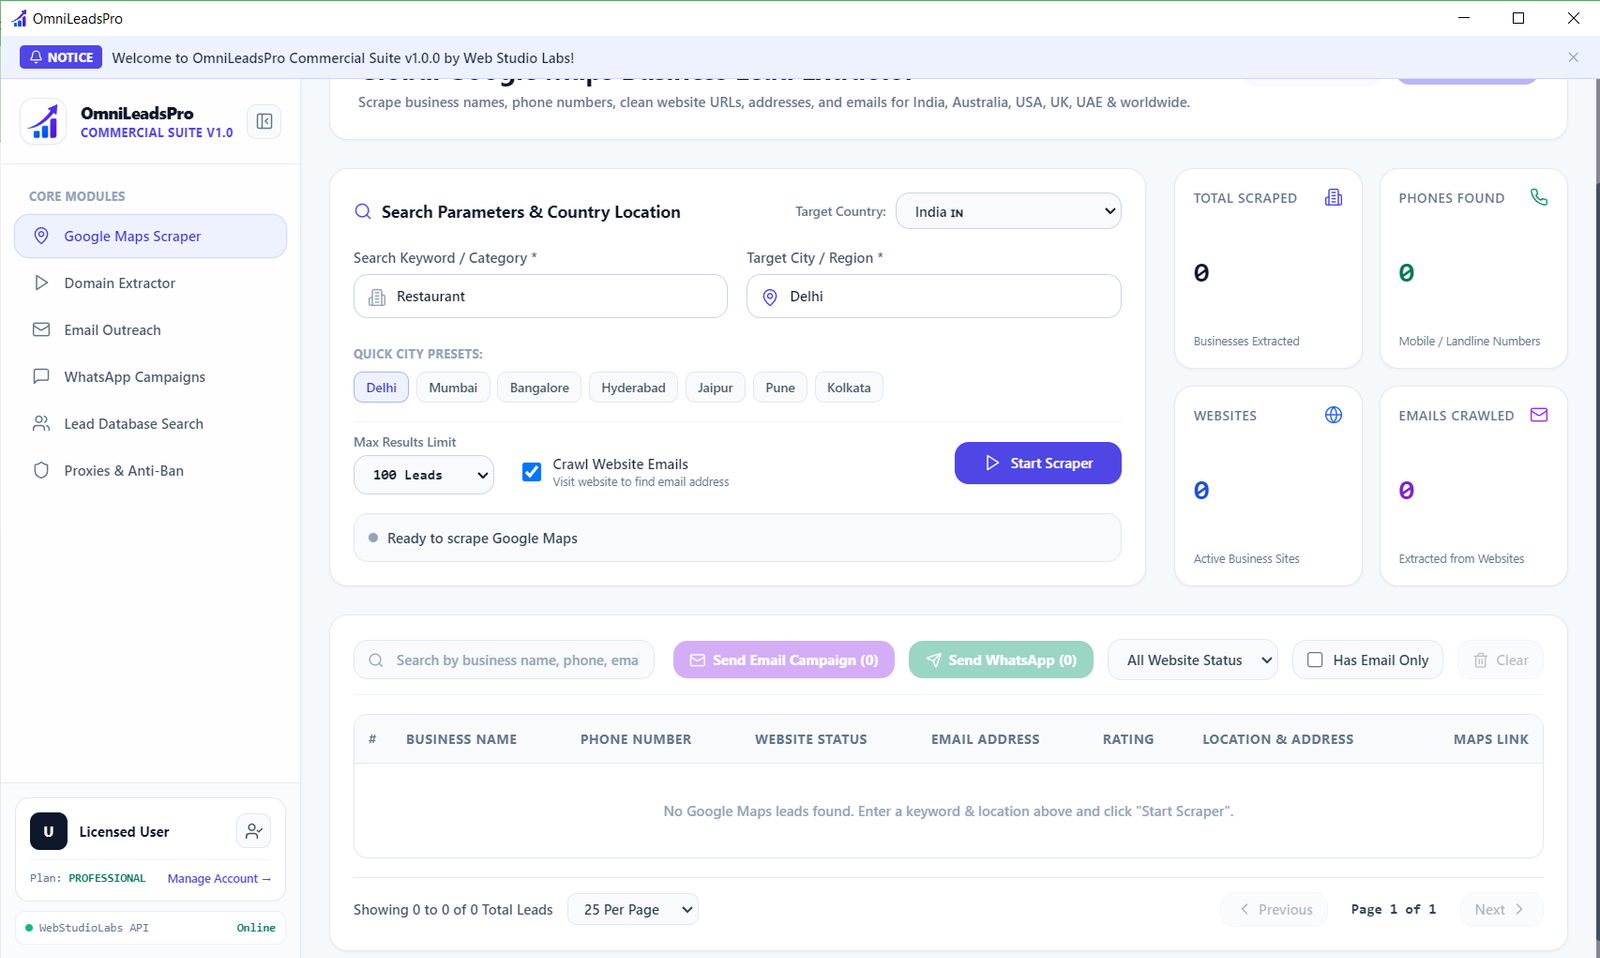Screen dimensions: 1600x958
Task: Dismiss the notice banner with the X
Action: [x=1573, y=57]
